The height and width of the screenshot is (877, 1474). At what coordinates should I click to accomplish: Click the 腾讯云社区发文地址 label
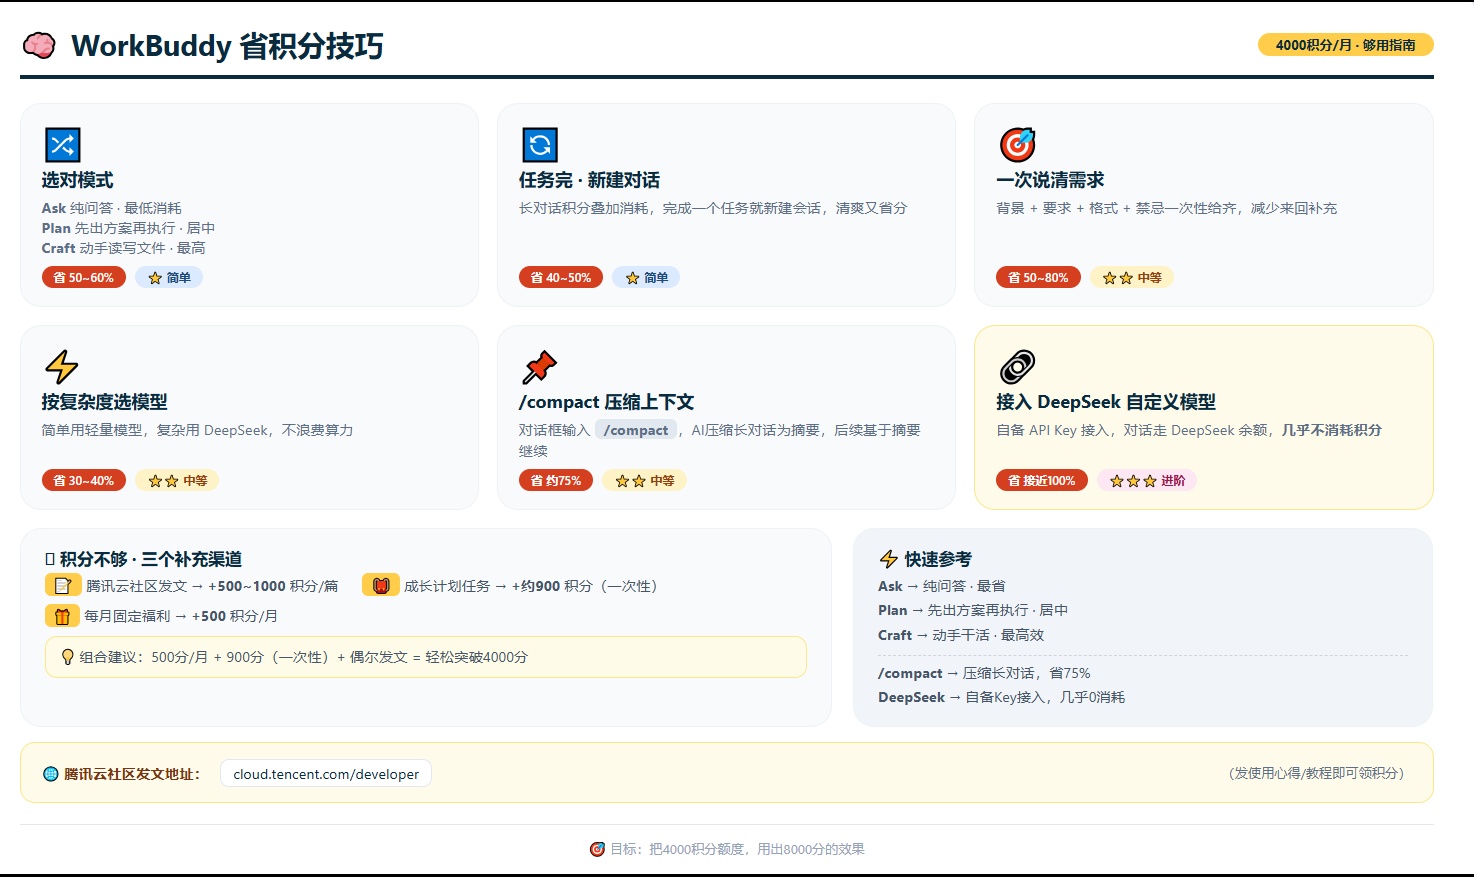click(x=132, y=774)
